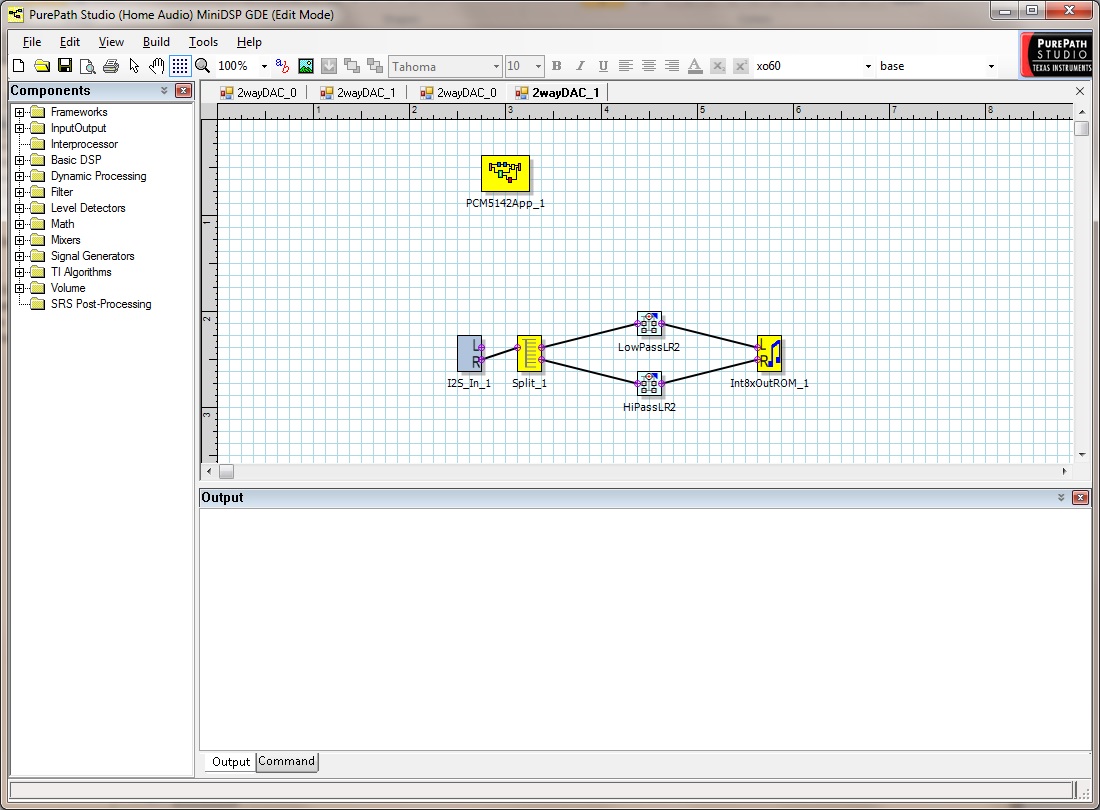This screenshot has width=1100, height=810.
Task: Switch to the first 2wayDAC_0 tab
Action: (x=258, y=93)
